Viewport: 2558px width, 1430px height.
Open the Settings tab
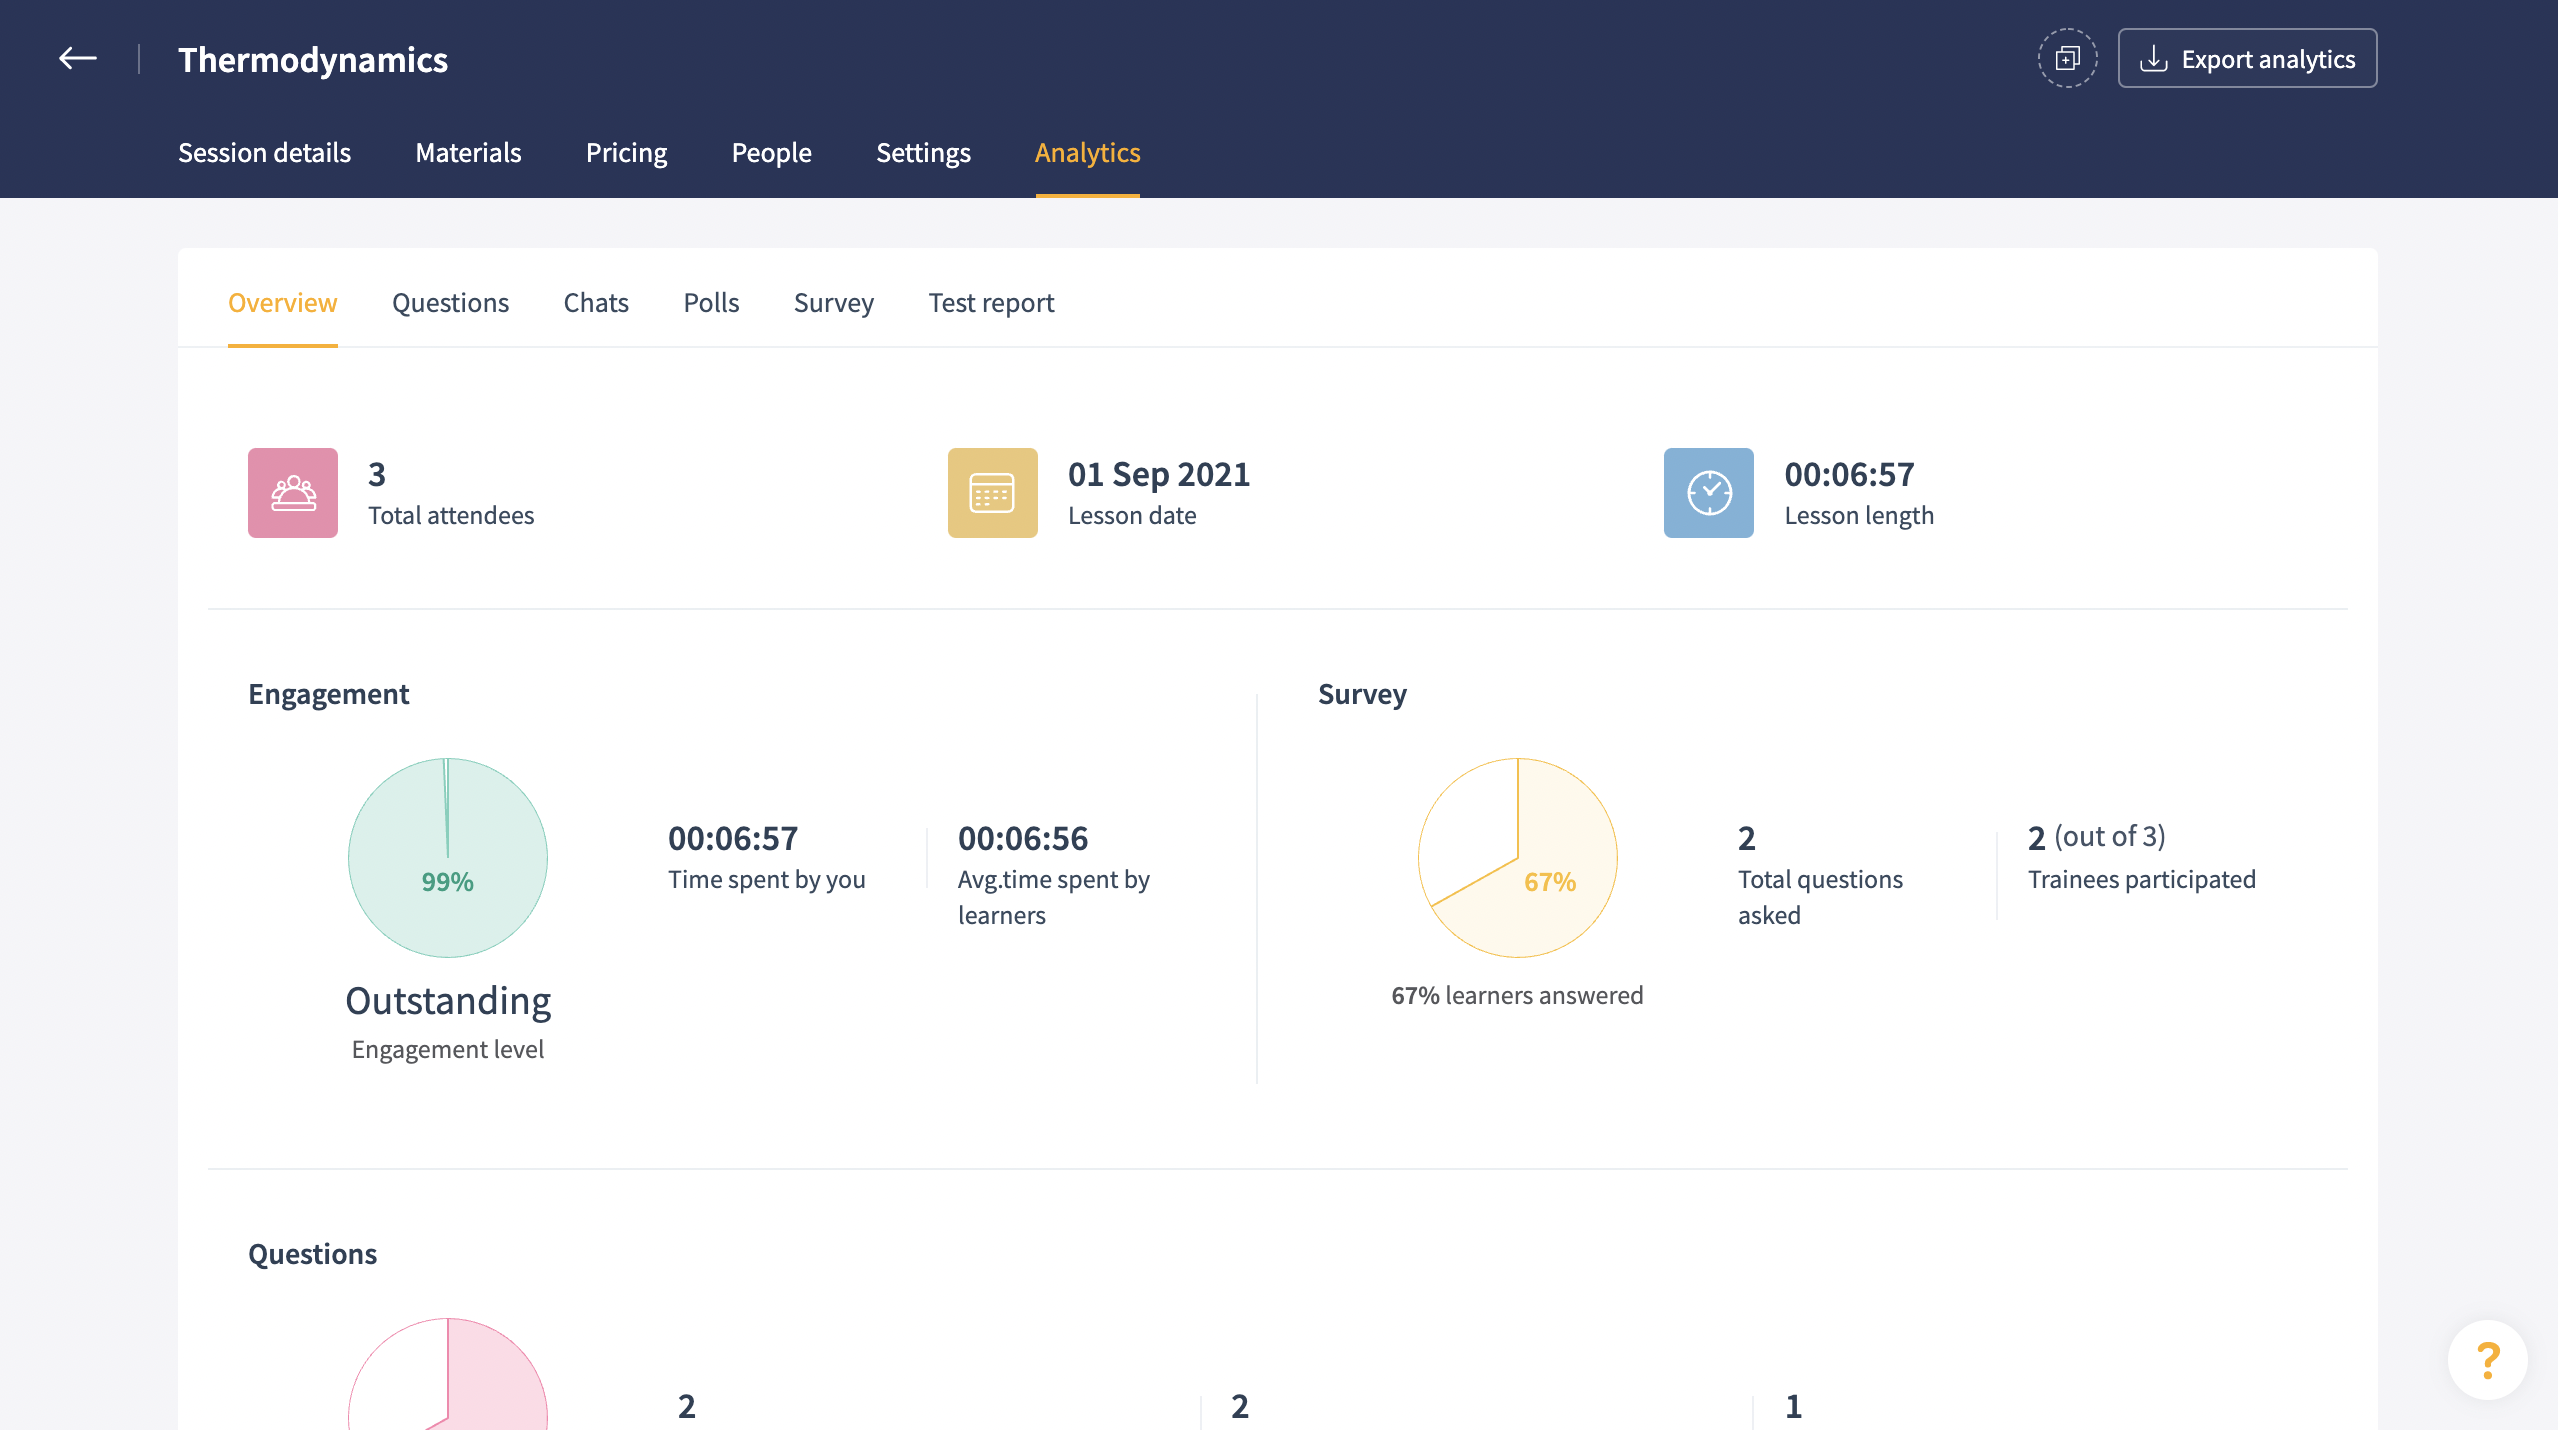(923, 152)
